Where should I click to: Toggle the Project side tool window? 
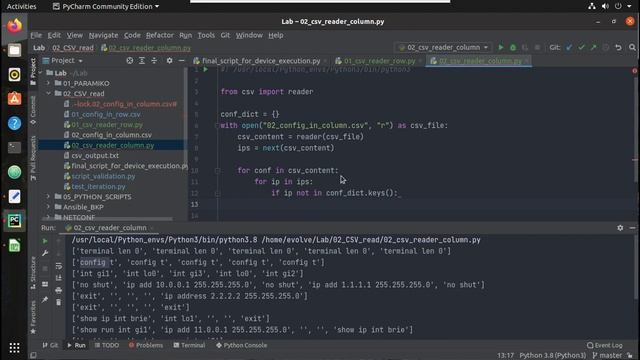[33, 72]
